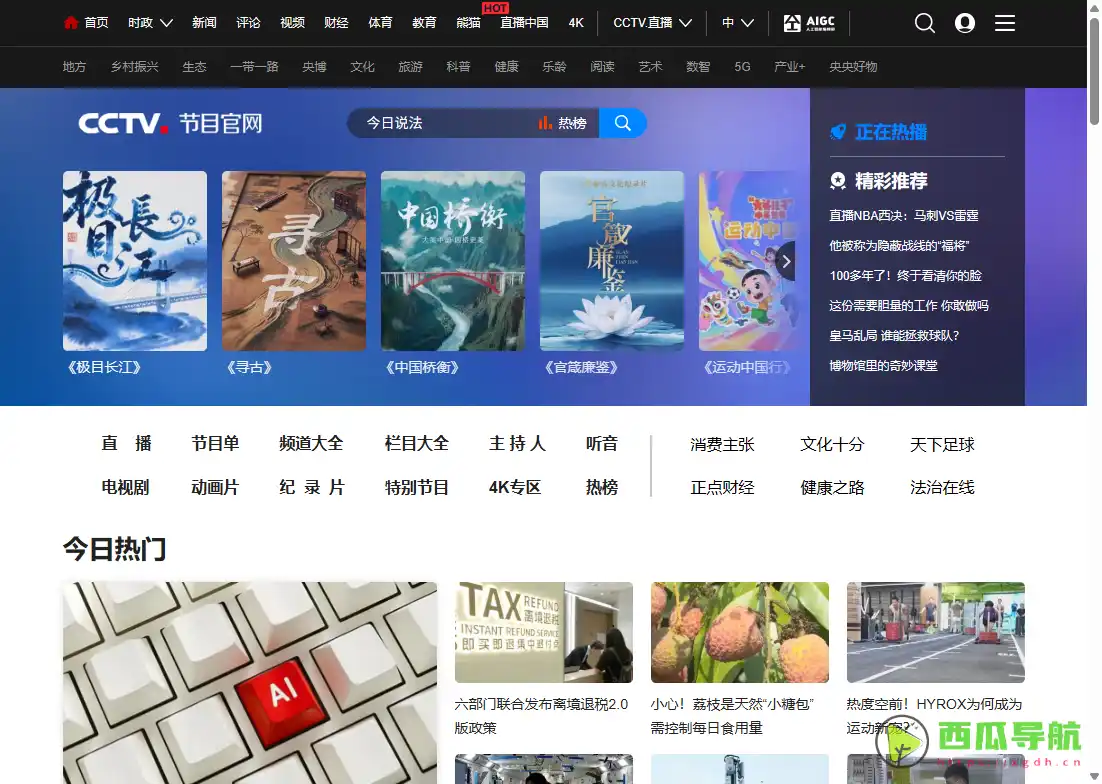Select 一带一路 in secondary nav

[x=254, y=67]
